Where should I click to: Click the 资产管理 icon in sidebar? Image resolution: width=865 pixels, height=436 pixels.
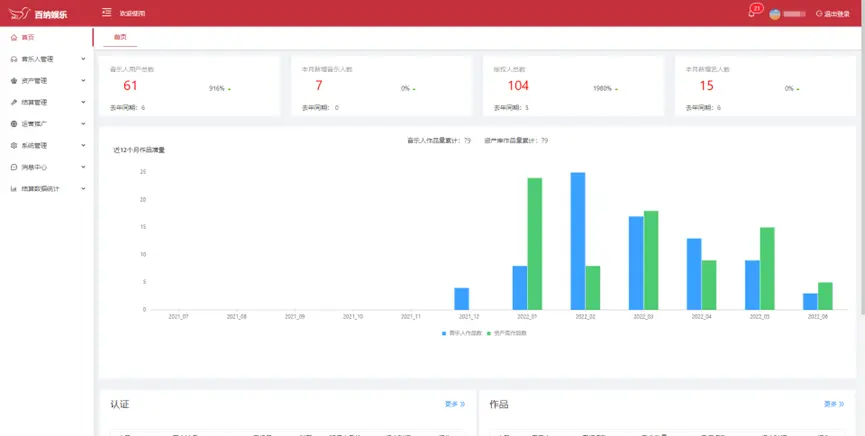[x=13, y=81]
